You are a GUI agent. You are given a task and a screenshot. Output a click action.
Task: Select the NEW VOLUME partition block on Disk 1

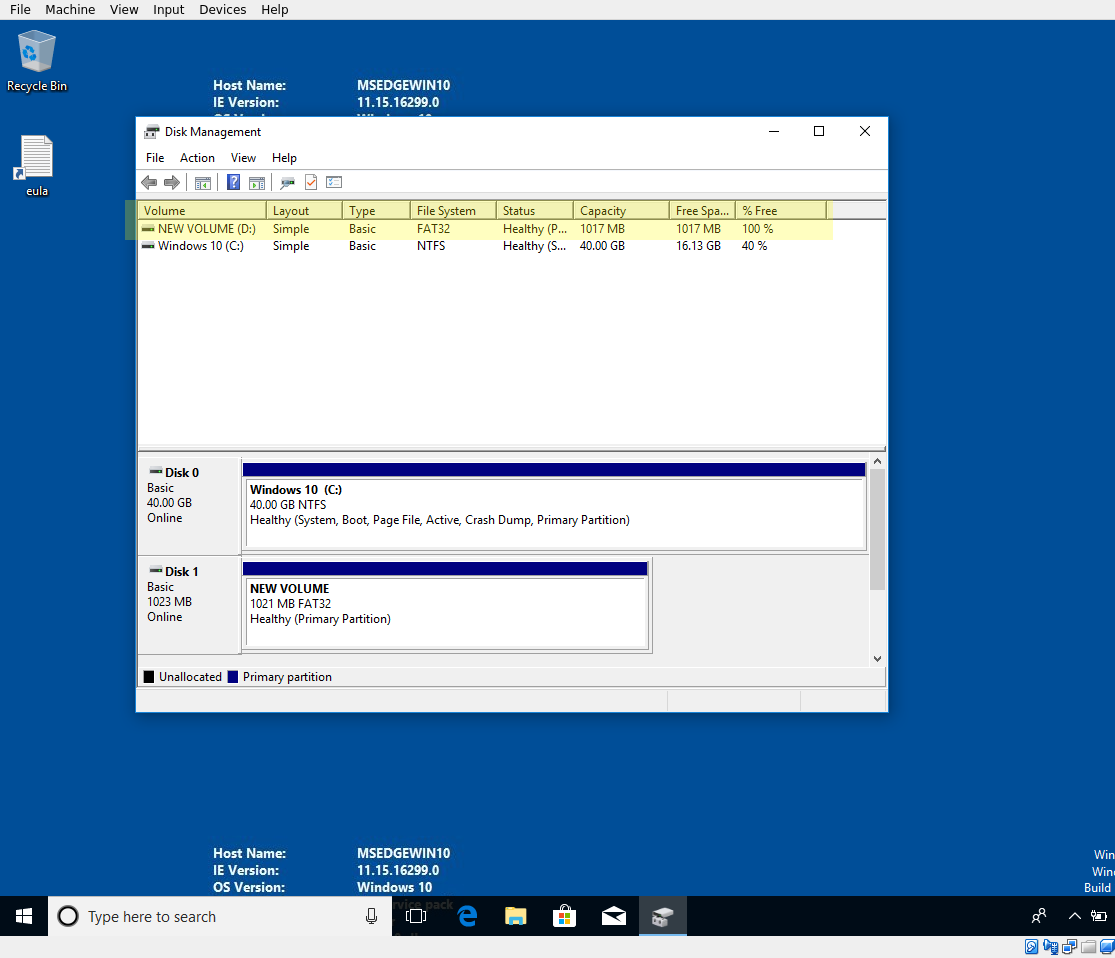(x=445, y=605)
